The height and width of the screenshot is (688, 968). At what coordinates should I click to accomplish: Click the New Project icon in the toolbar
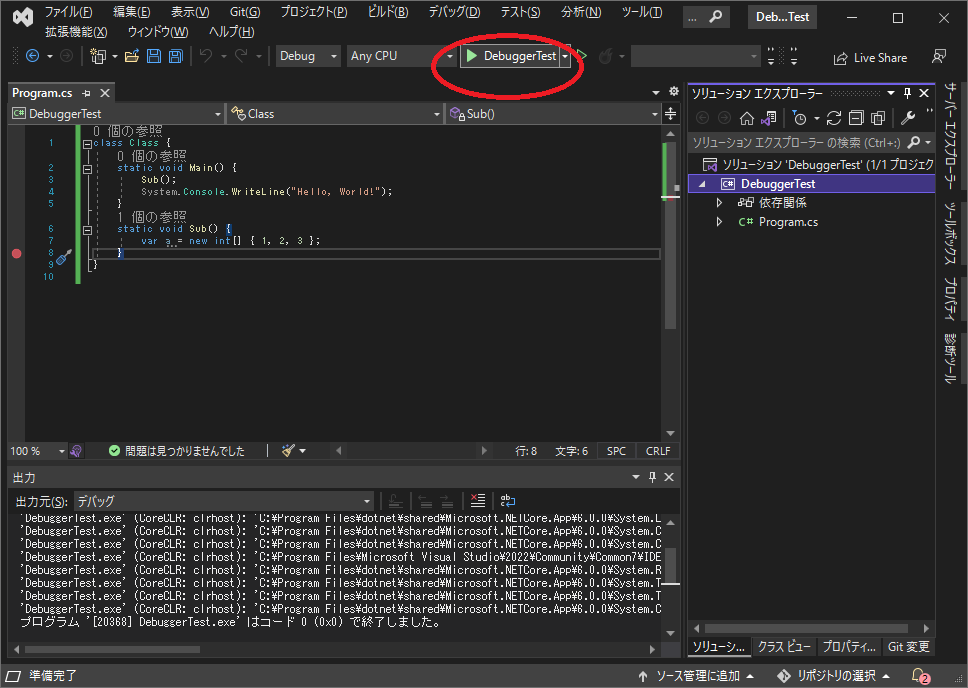pos(100,57)
